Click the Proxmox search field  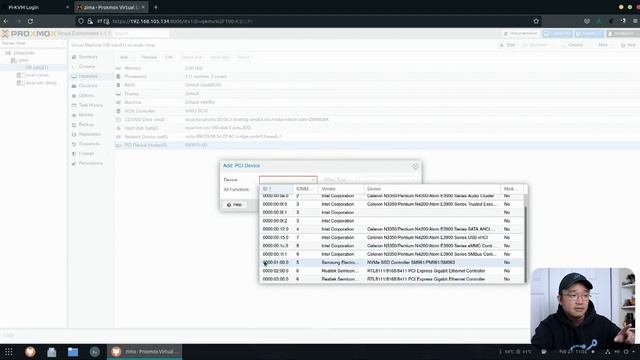(141, 33)
